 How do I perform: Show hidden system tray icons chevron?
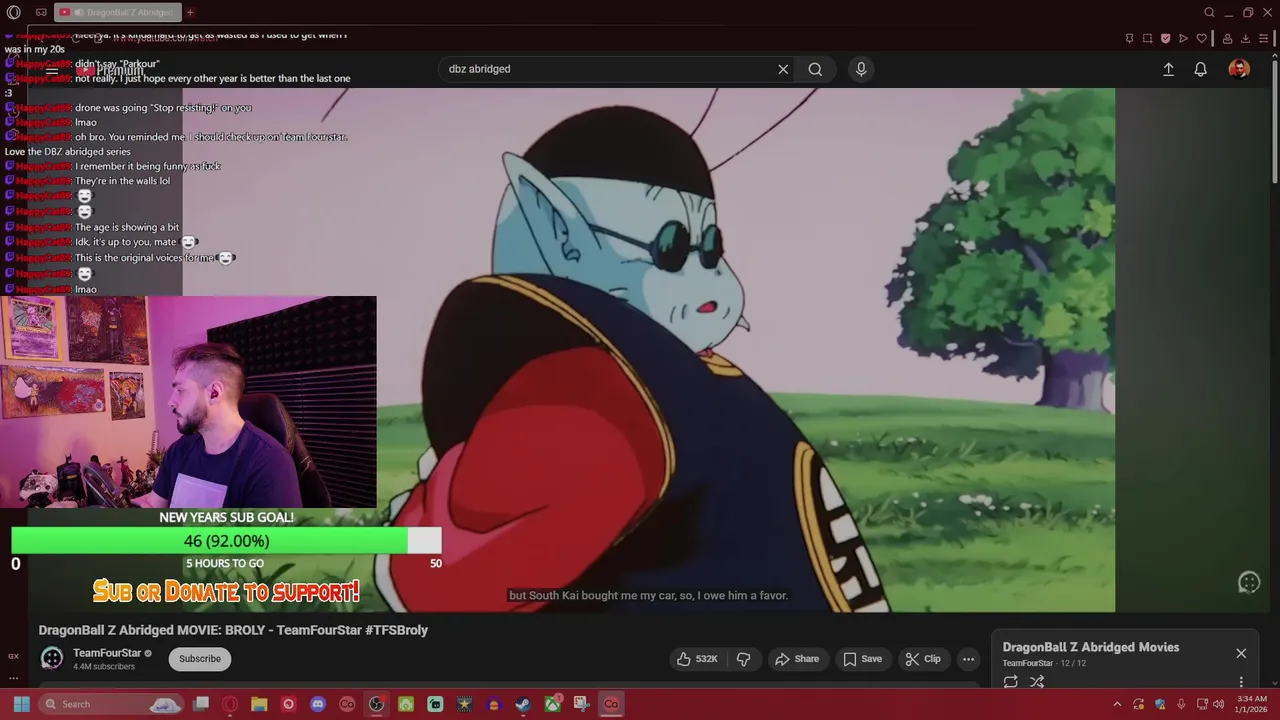click(x=1117, y=704)
